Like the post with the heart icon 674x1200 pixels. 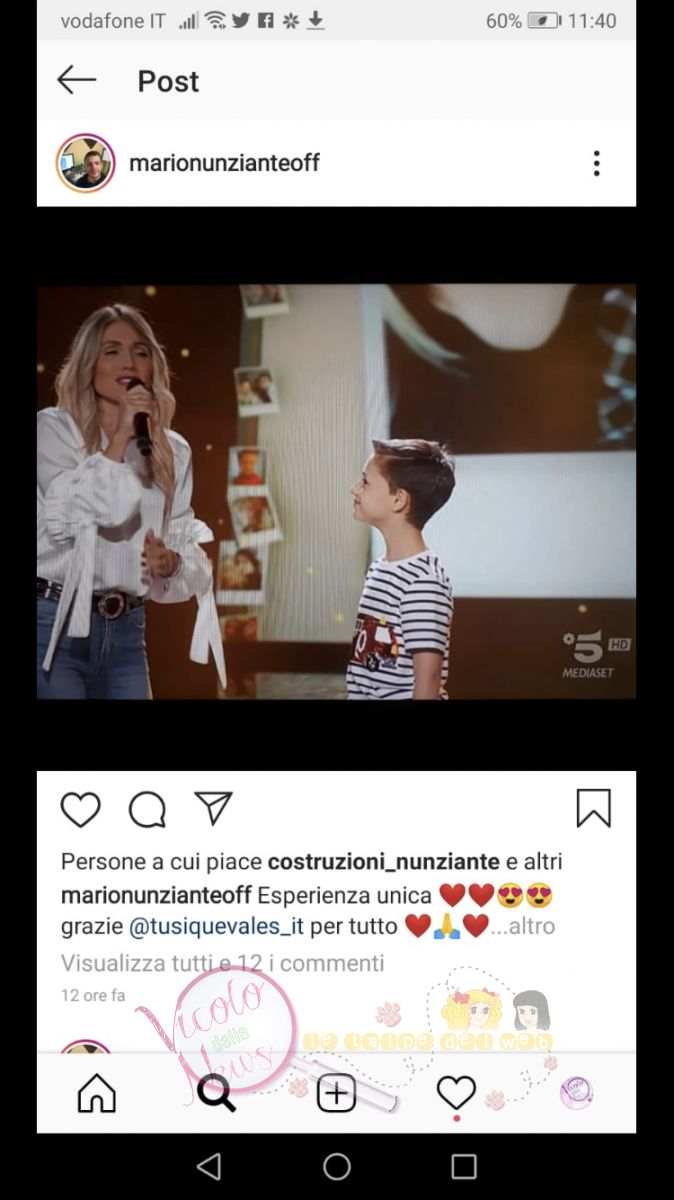81,809
